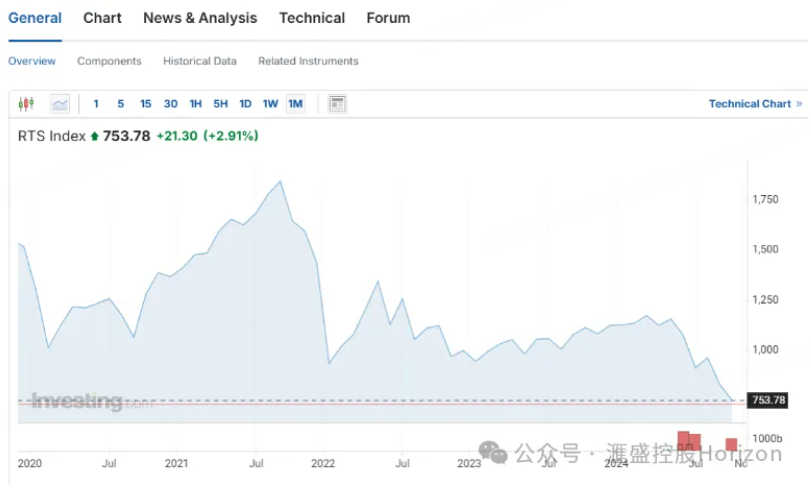Viewport: 811px width, 493px height.
Task: Go to News & Analysis tab
Action: coord(200,18)
